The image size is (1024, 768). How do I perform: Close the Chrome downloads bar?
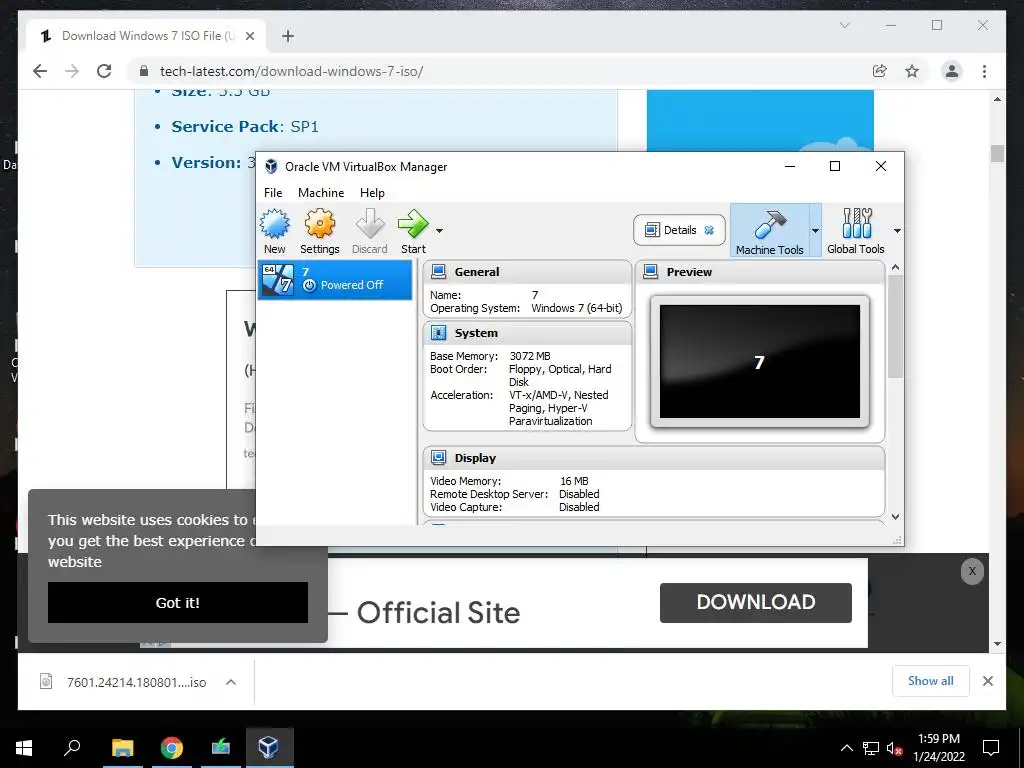coord(987,681)
